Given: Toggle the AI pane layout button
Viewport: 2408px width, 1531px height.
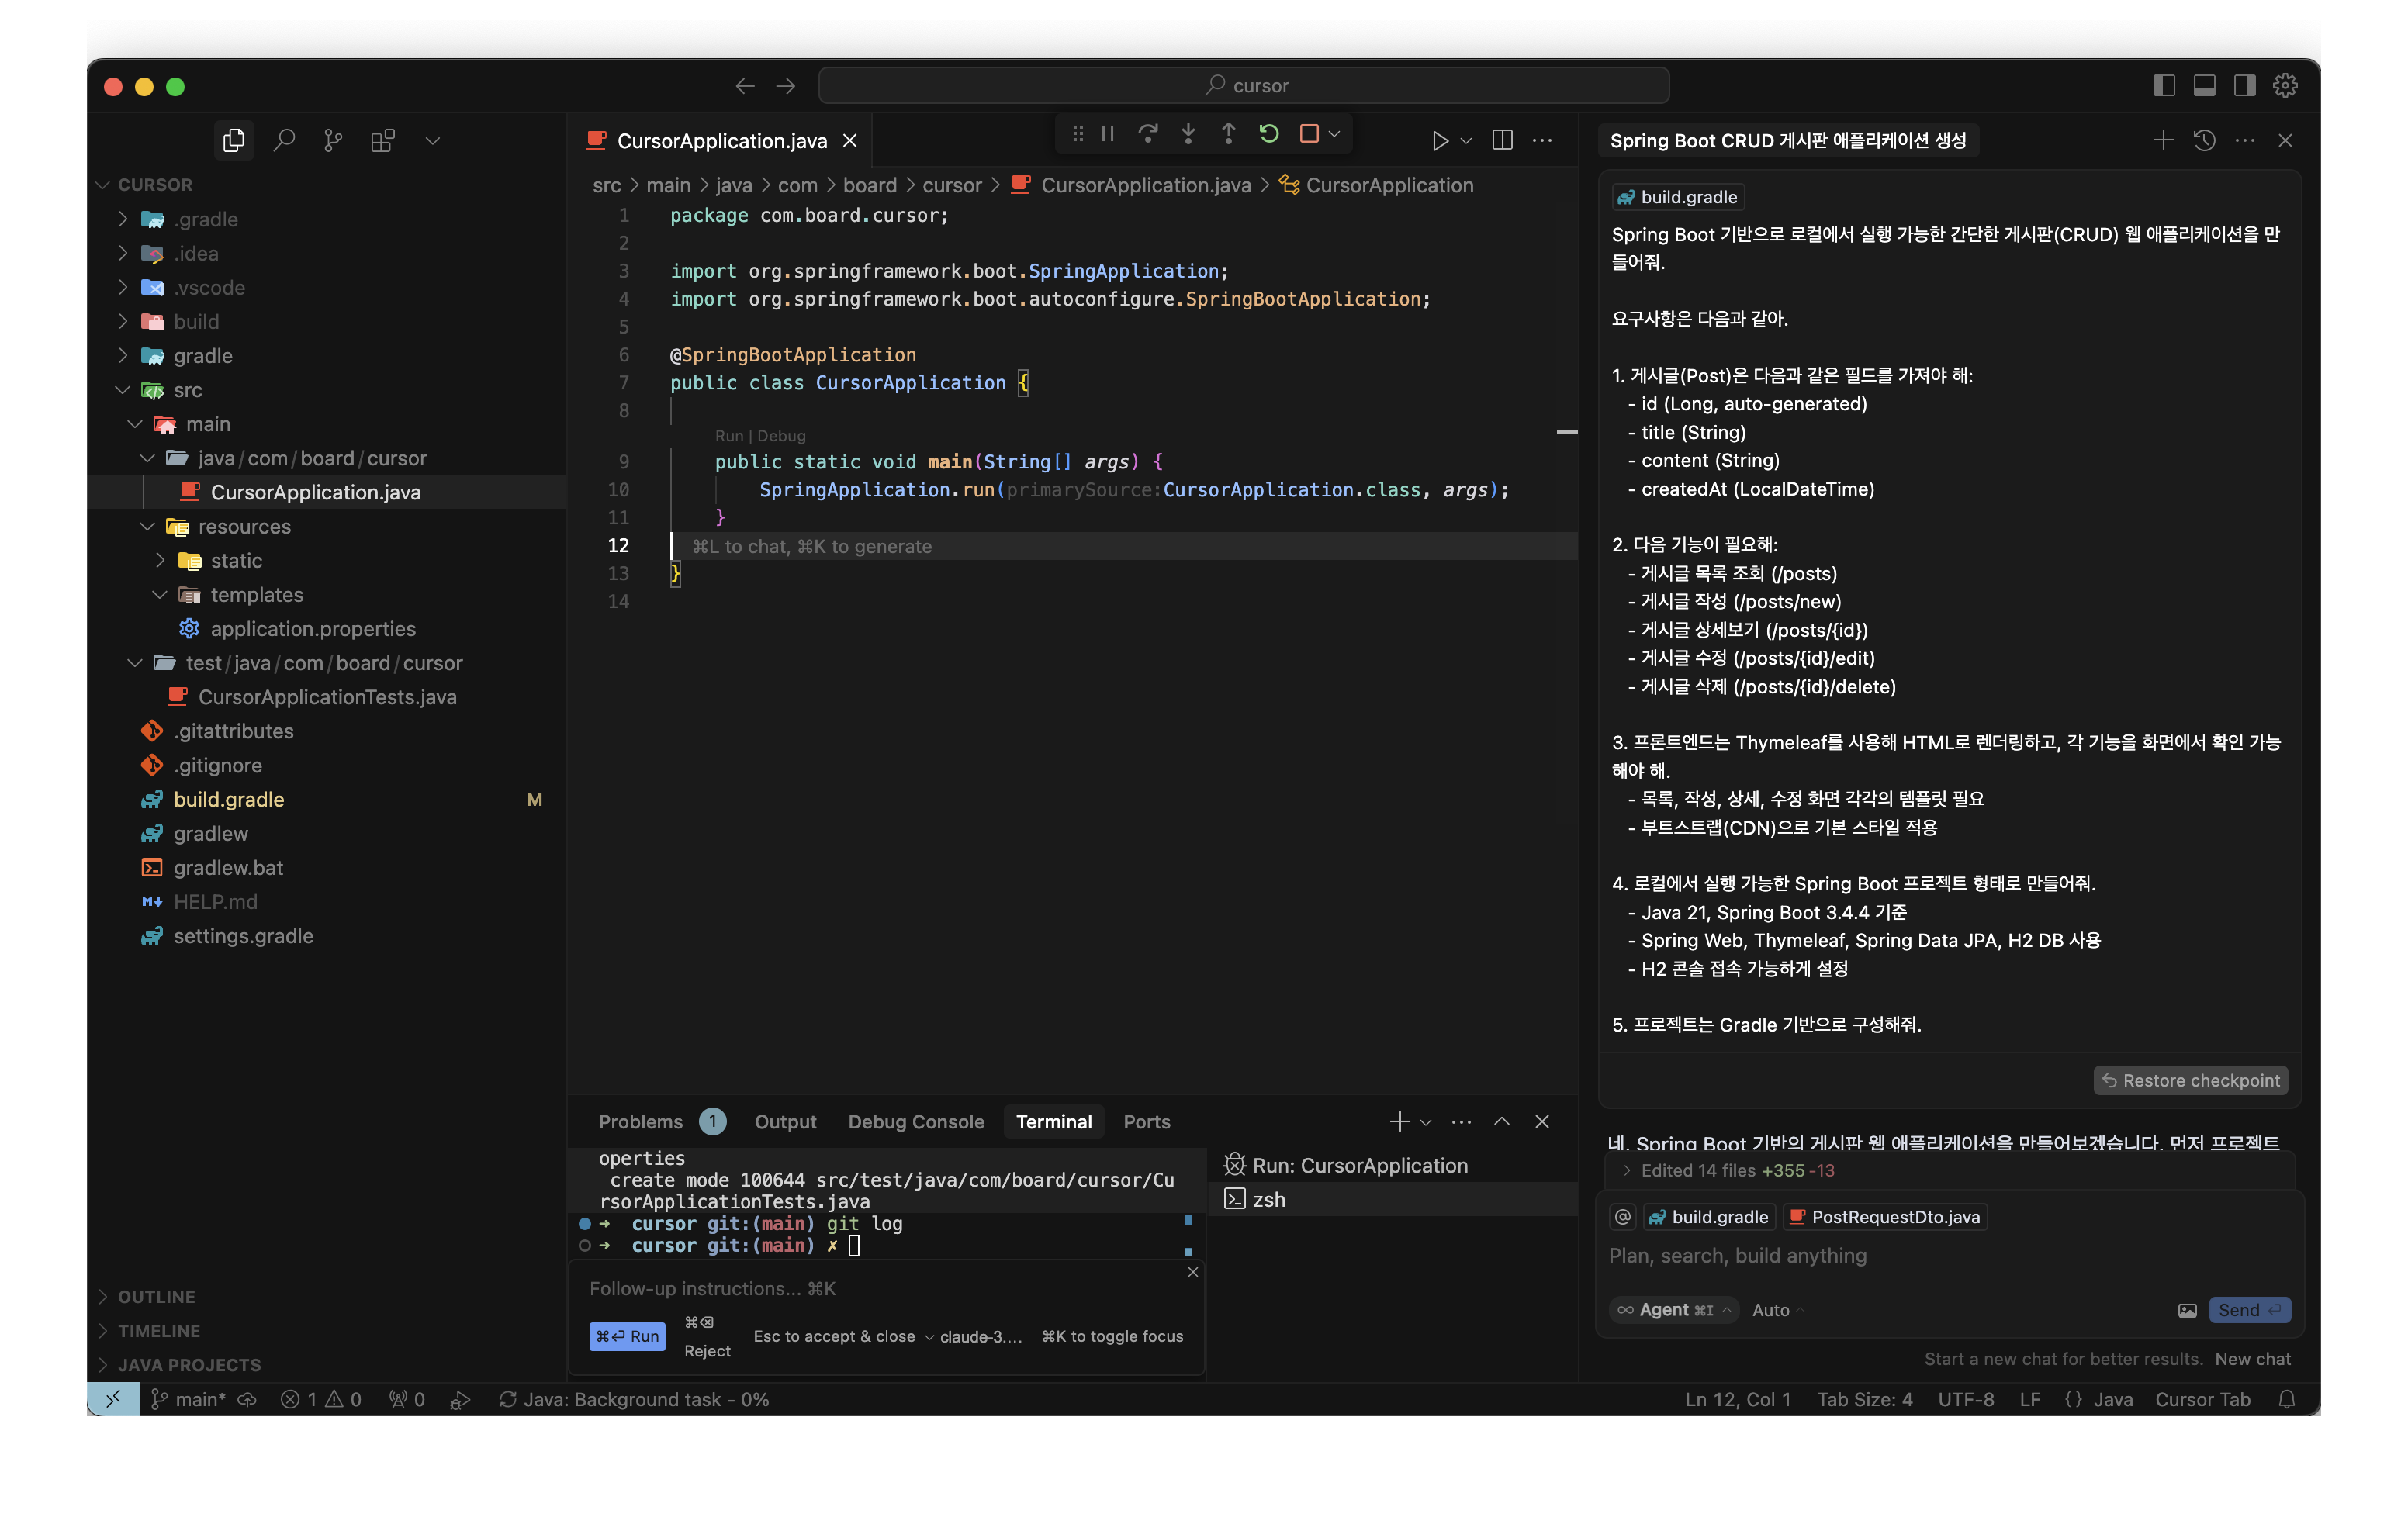Looking at the screenshot, I should 2244,86.
